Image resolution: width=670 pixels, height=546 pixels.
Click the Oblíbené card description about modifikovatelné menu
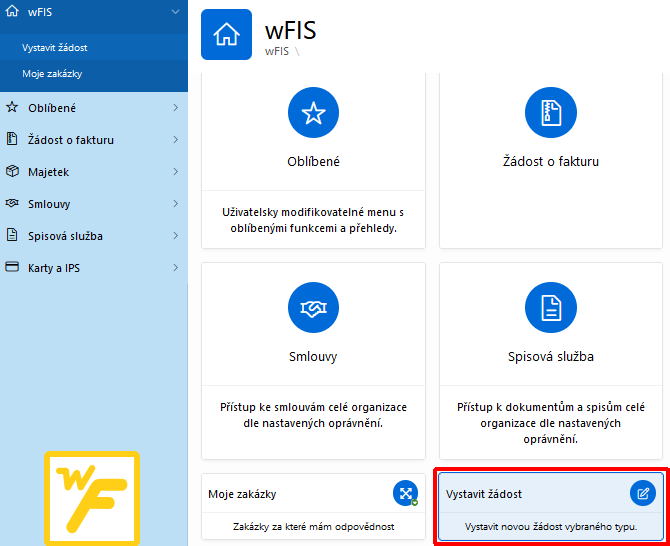pyautogui.click(x=313, y=220)
